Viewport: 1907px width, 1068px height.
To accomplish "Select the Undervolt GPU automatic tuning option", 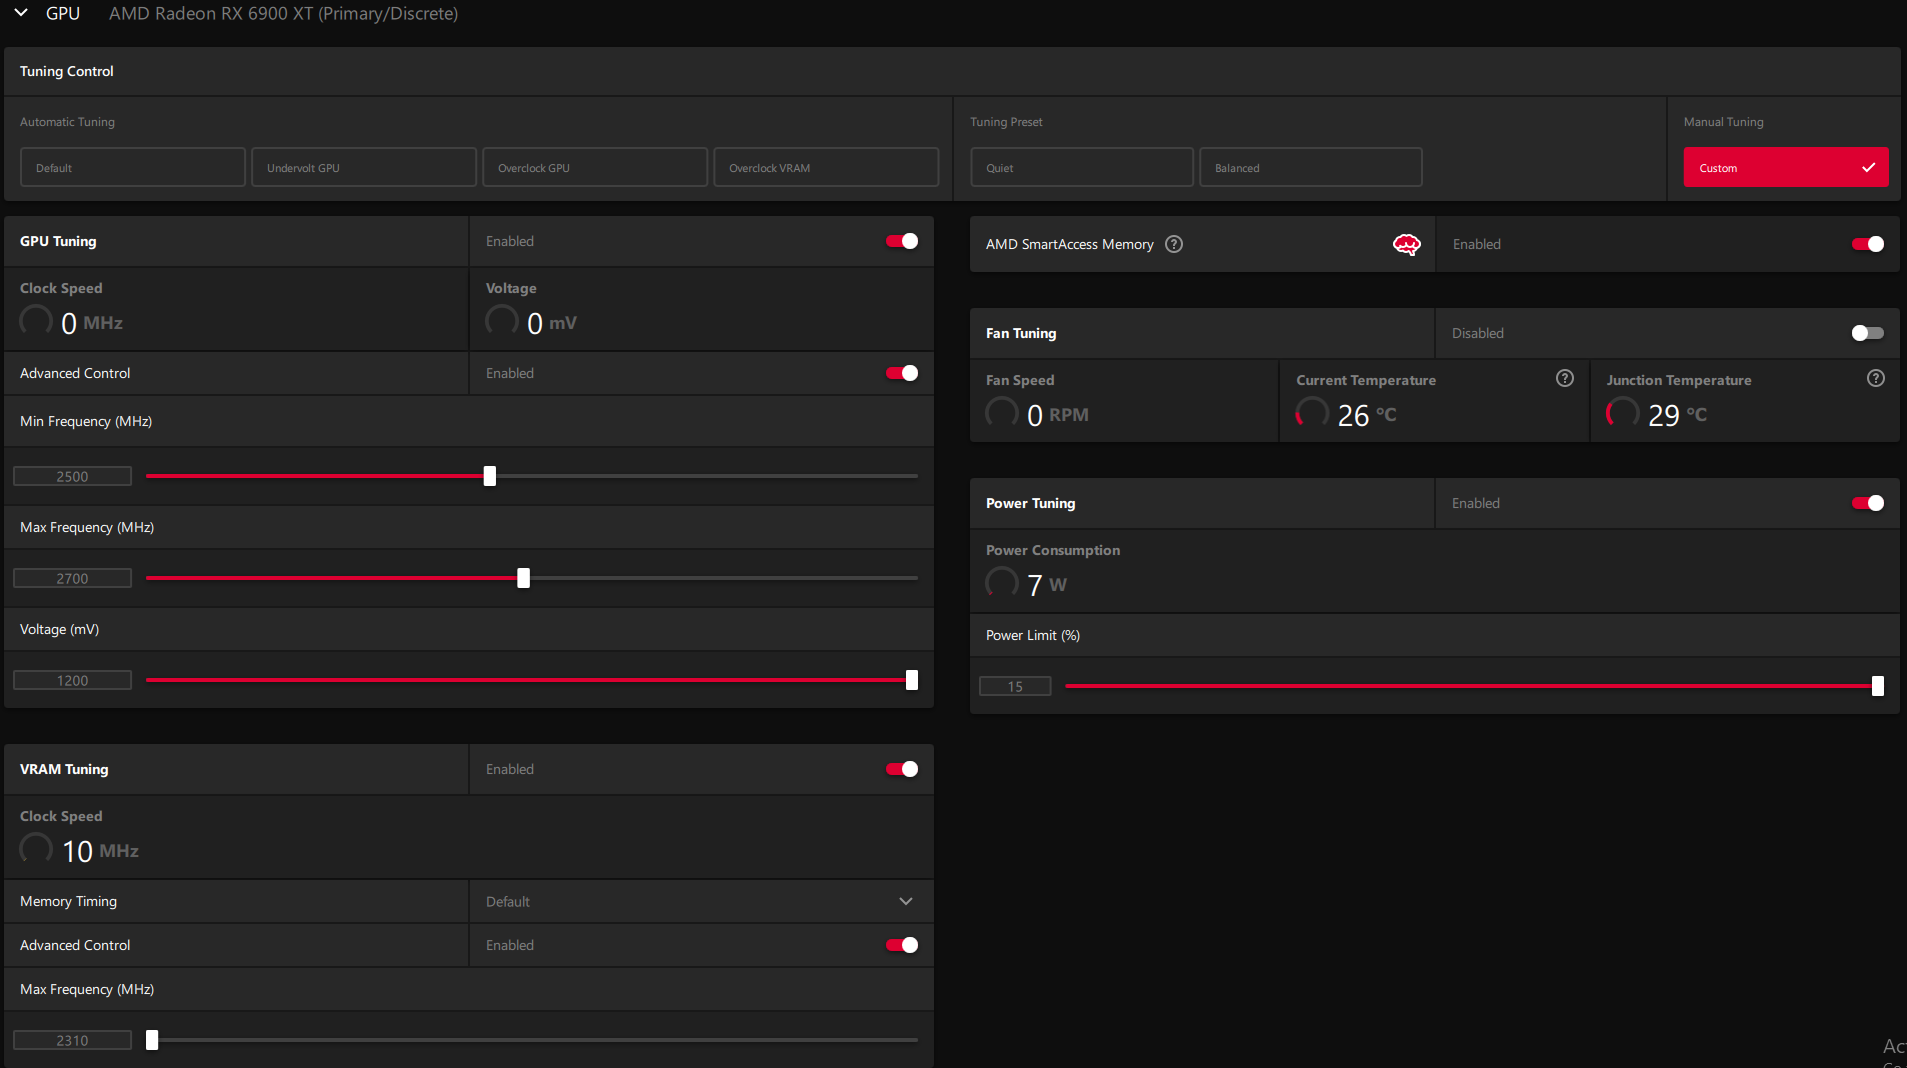I will pos(363,168).
